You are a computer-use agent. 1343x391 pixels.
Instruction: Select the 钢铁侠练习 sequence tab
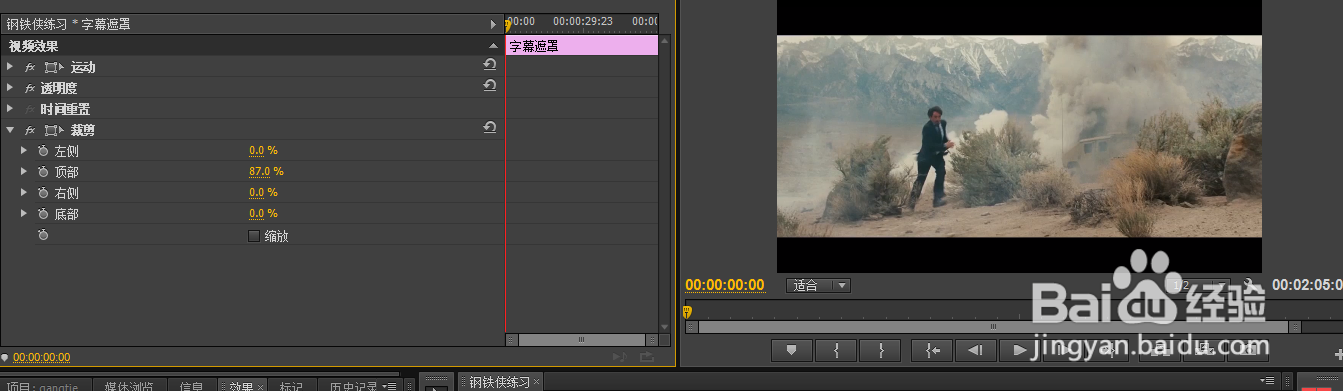(x=499, y=382)
